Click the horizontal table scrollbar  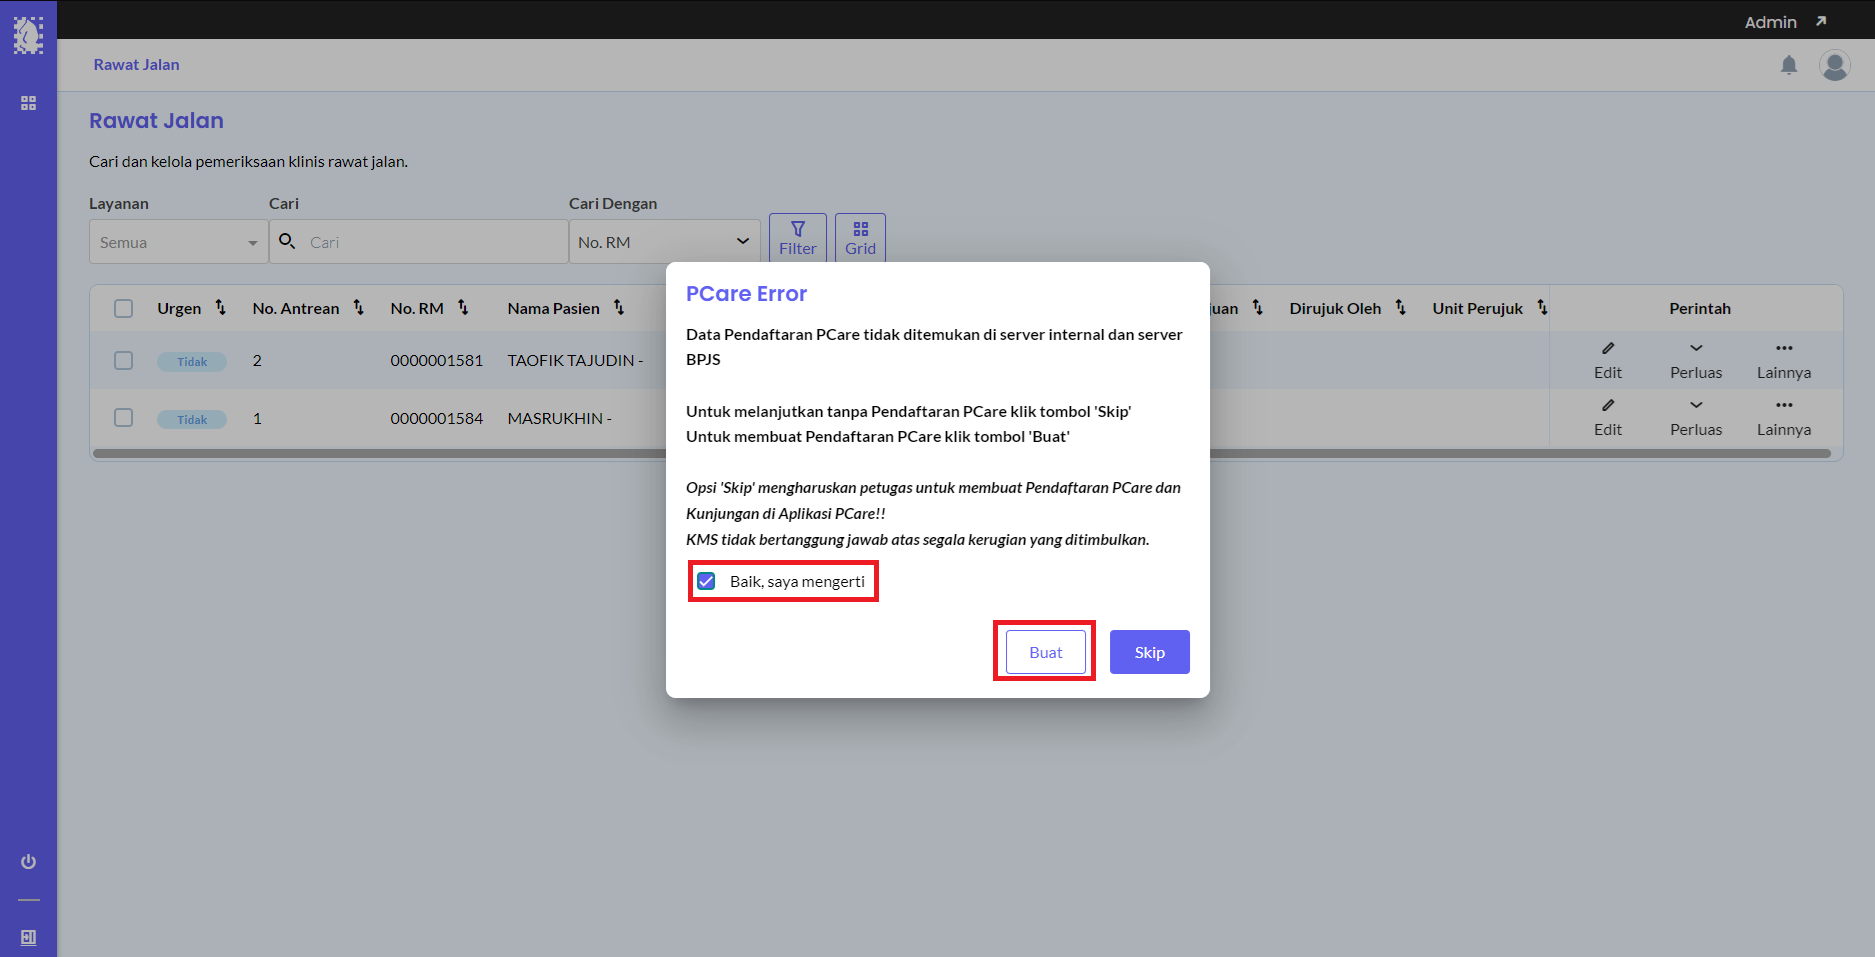tap(962, 453)
